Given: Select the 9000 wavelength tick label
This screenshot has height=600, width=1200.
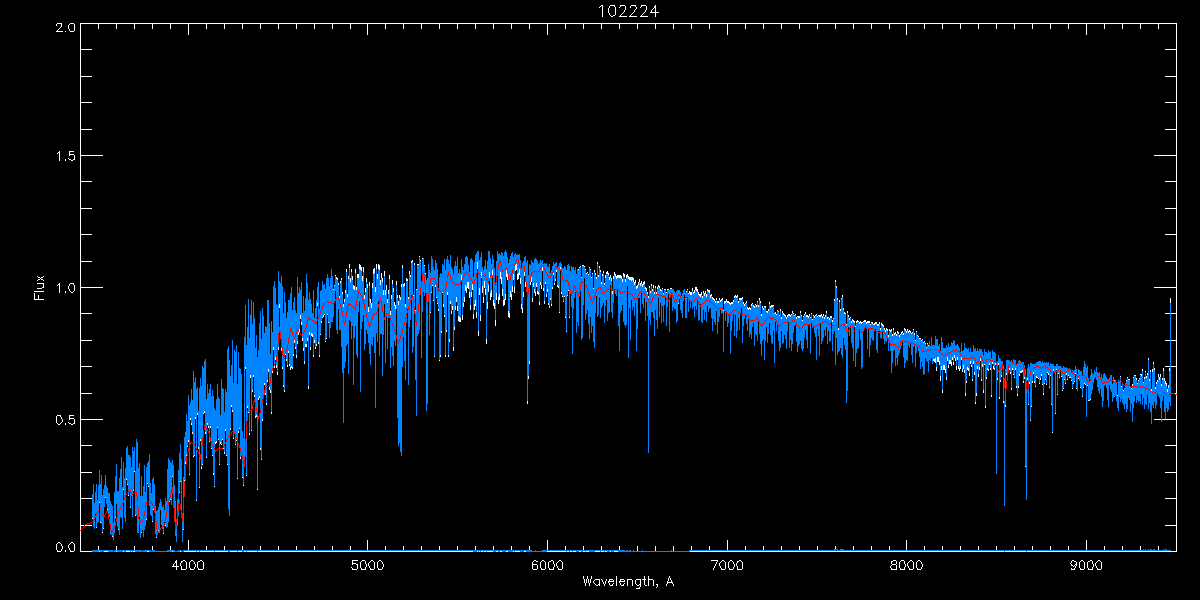Looking at the screenshot, I should (1087, 565).
